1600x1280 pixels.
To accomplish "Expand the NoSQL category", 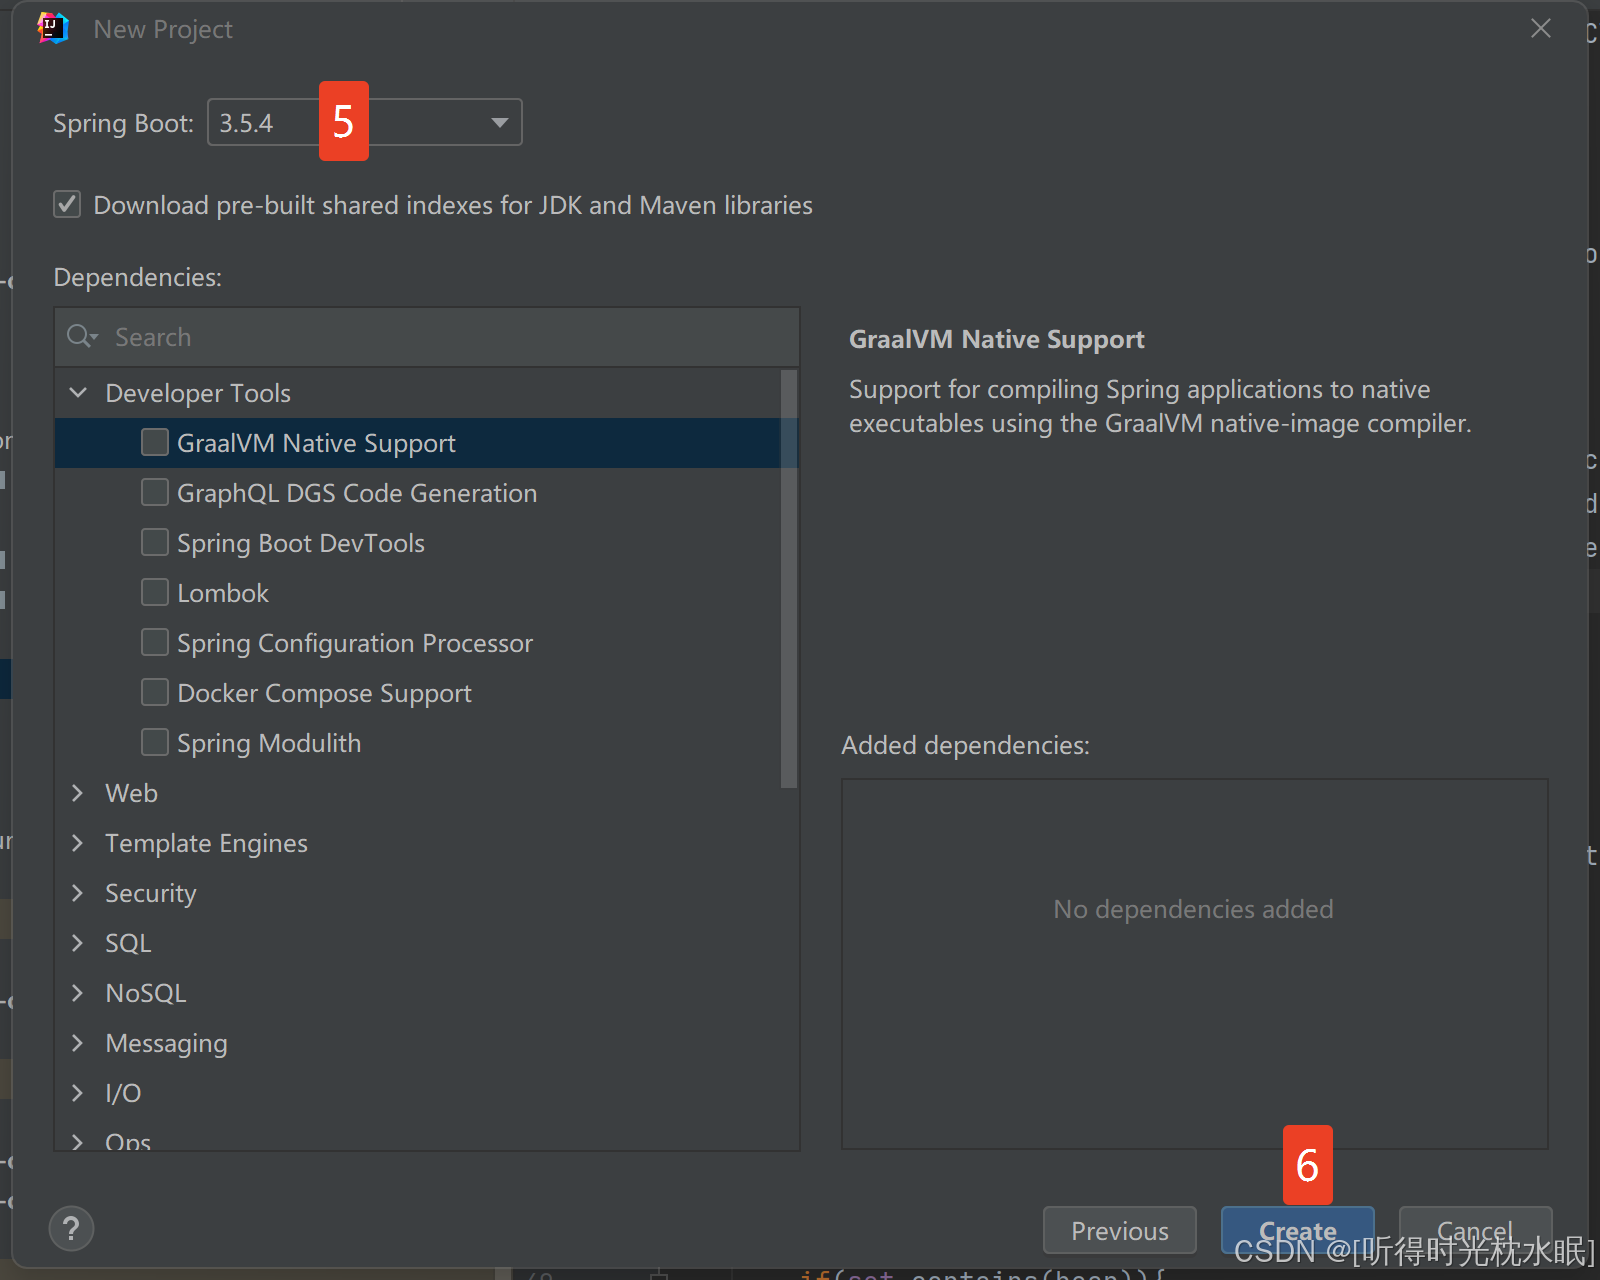I will click(78, 993).
